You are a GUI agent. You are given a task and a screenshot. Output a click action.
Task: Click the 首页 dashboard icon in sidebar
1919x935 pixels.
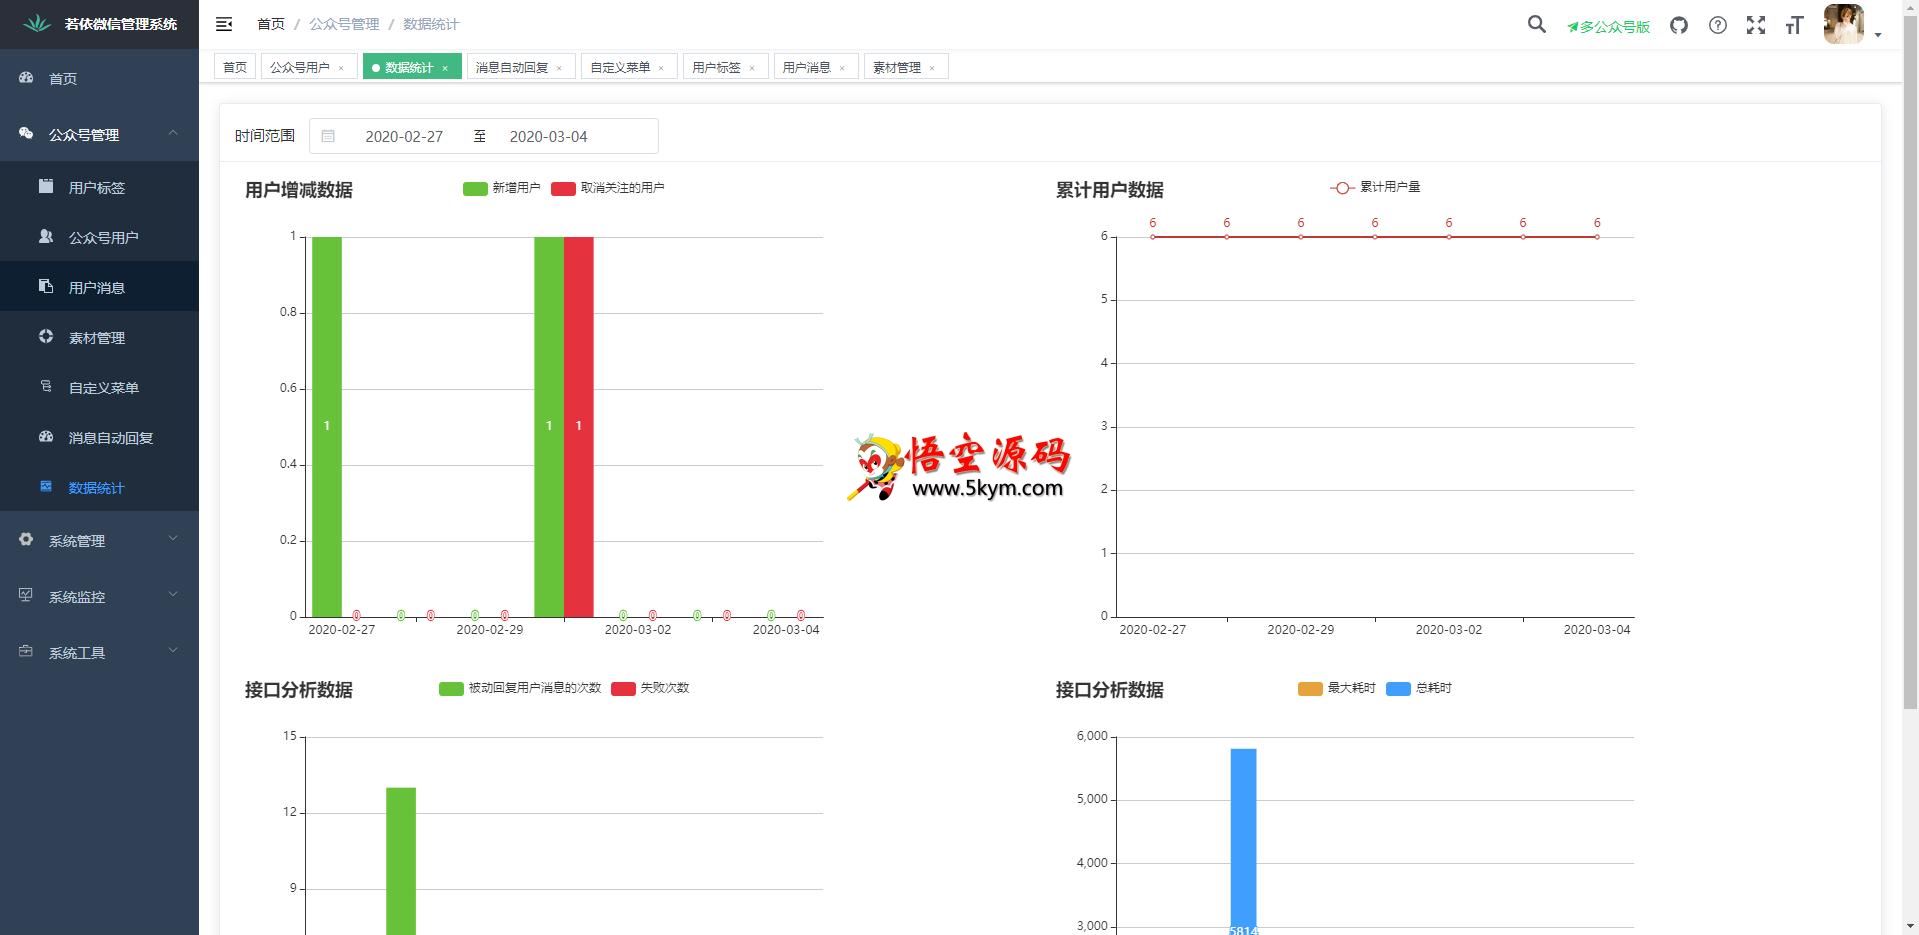click(26, 78)
